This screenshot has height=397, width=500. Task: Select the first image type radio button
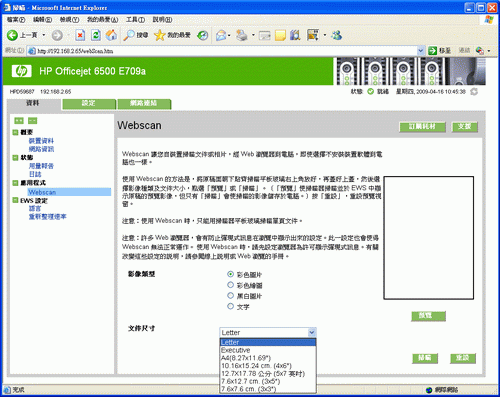[x=230, y=274]
